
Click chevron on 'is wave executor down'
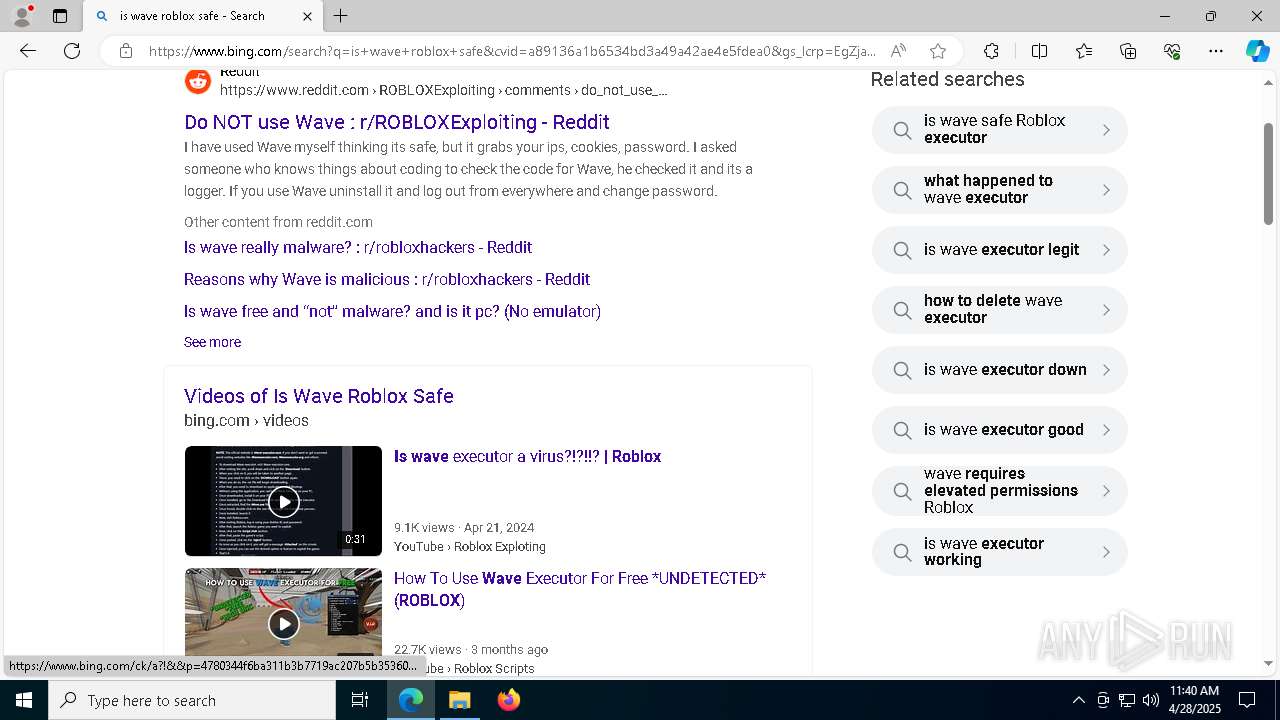coord(1106,370)
